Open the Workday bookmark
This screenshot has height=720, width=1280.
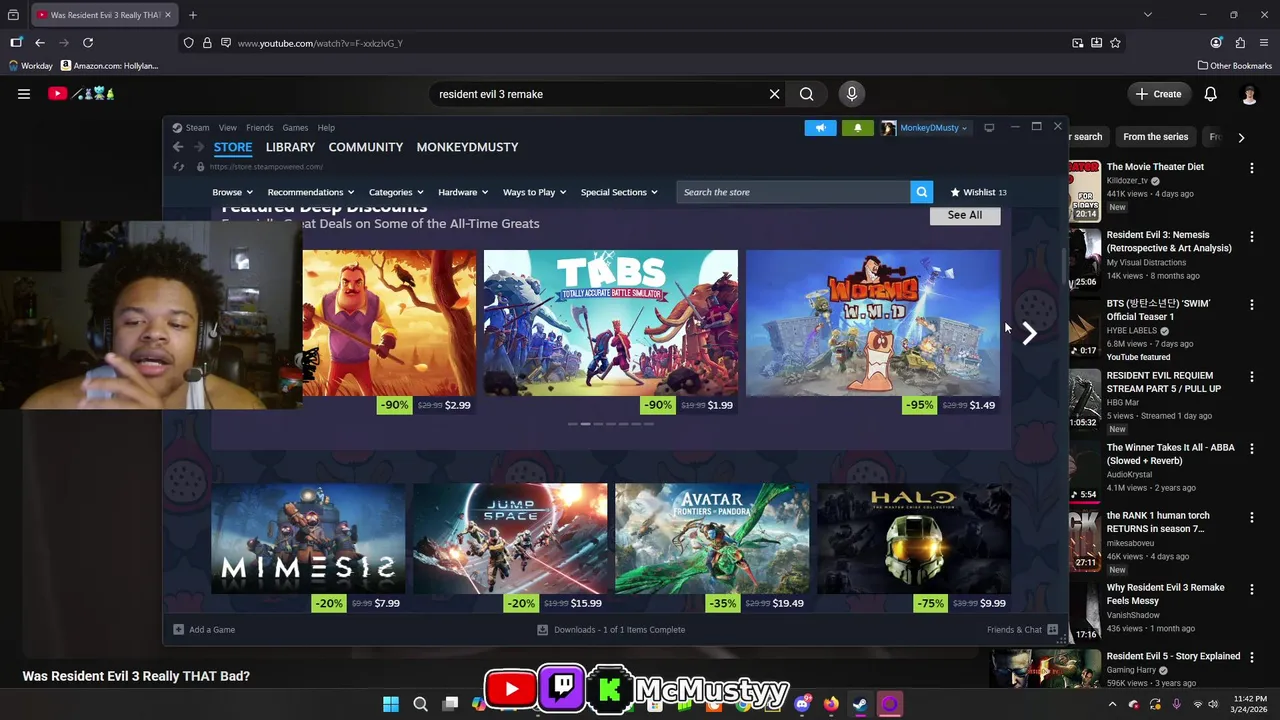[x=30, y=66]
